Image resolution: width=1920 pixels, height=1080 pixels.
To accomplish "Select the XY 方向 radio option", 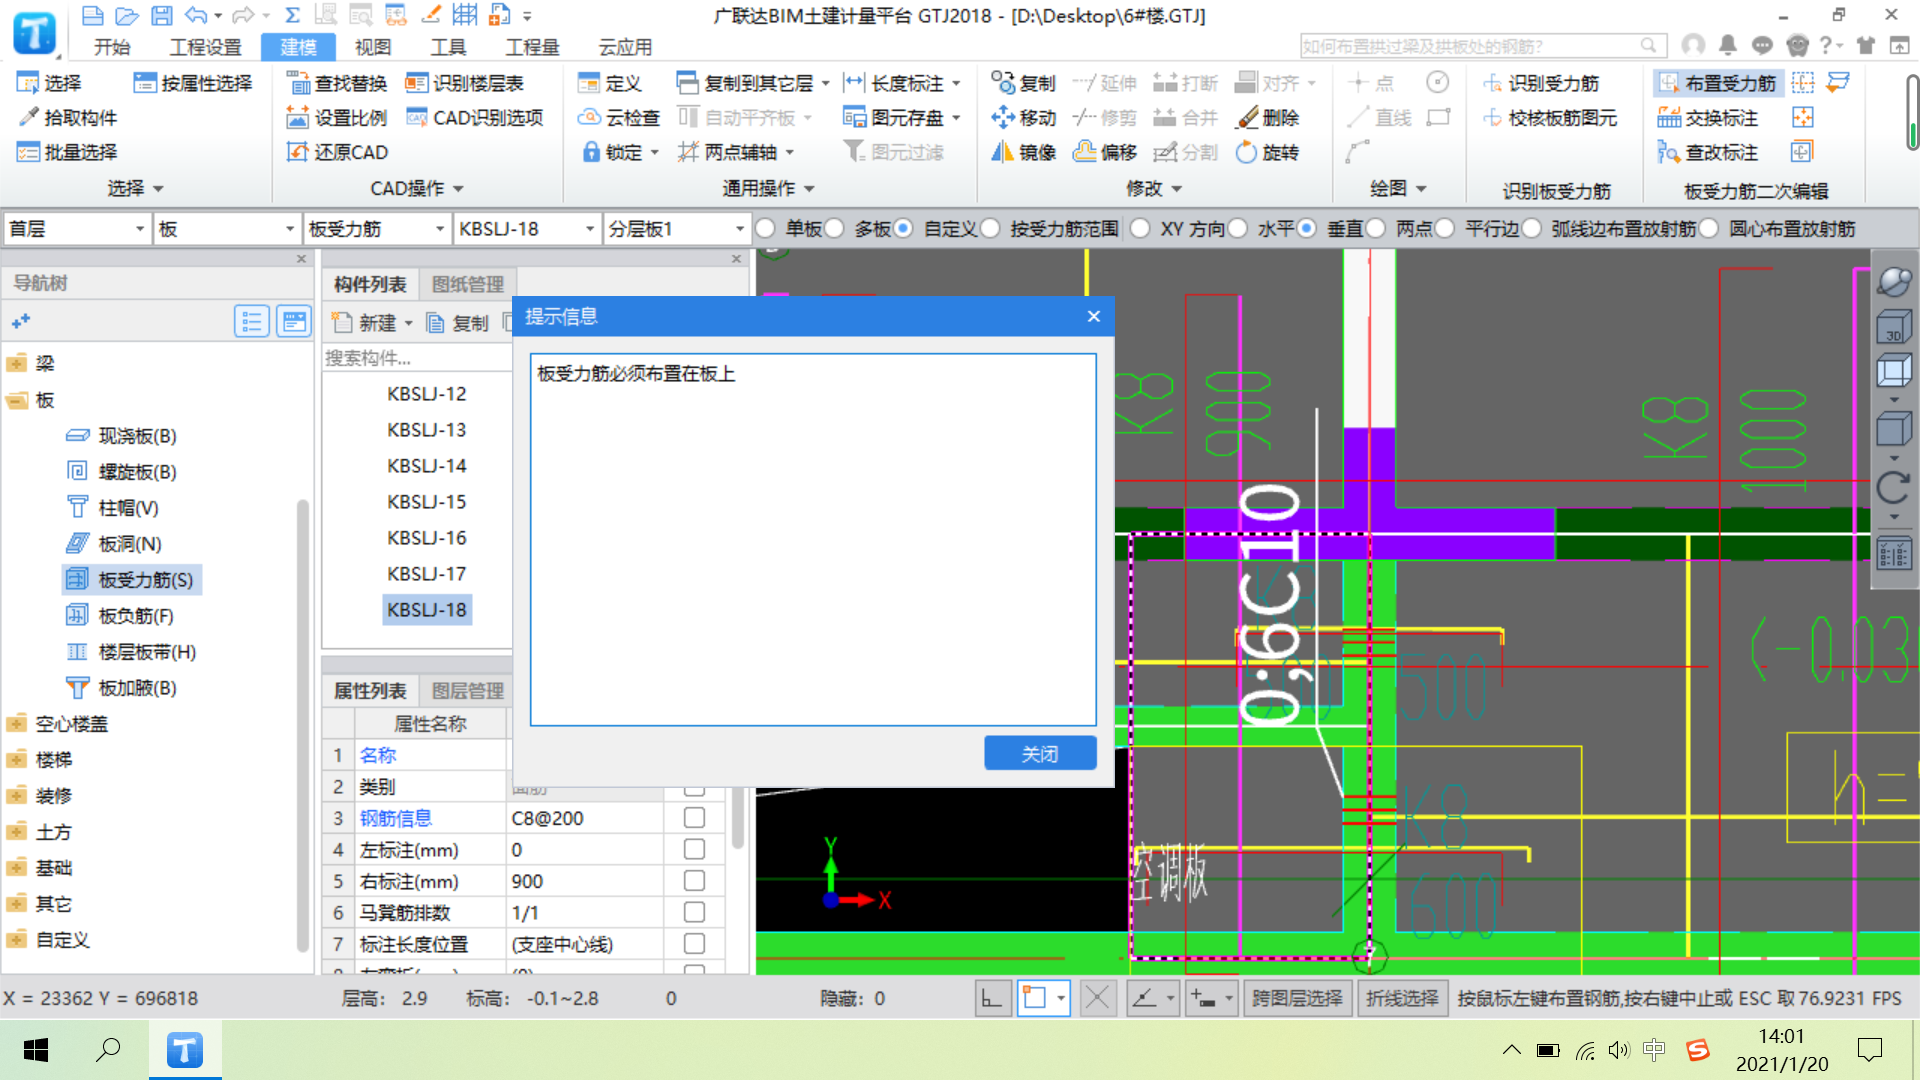I will [x=1140, y=229].
